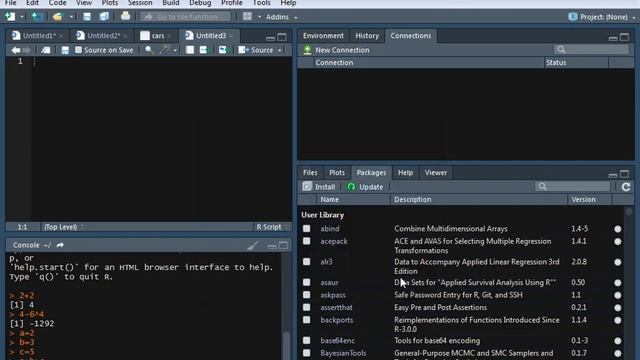The image size is (640, 360).
Task: Open the Session menu
Action: (x=140, y=3)
